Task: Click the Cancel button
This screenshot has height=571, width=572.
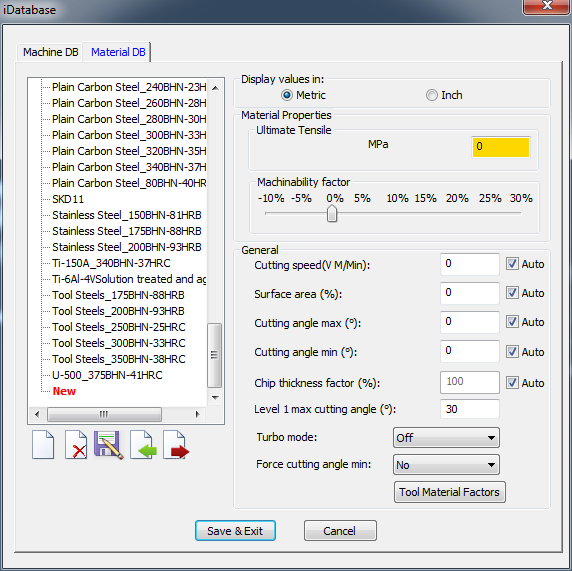Action: (x=340, y=531)
